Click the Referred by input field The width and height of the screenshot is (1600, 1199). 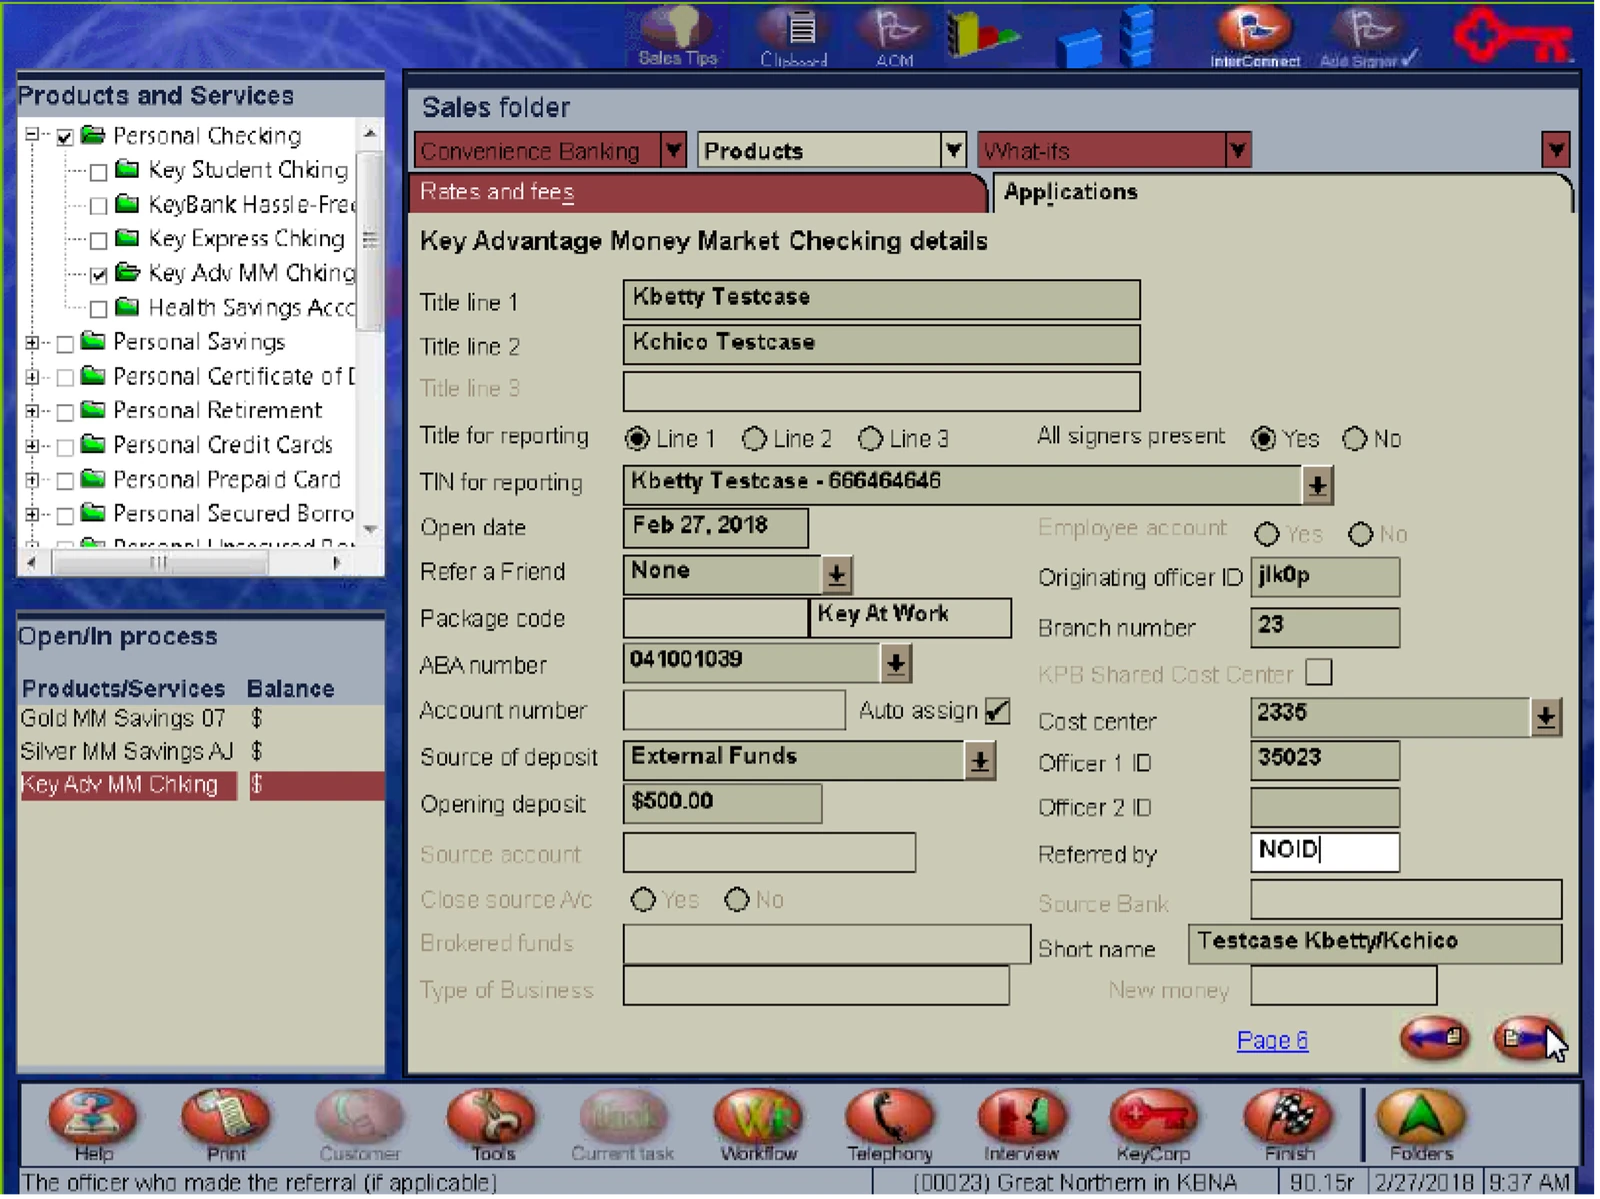[1324, 851]
